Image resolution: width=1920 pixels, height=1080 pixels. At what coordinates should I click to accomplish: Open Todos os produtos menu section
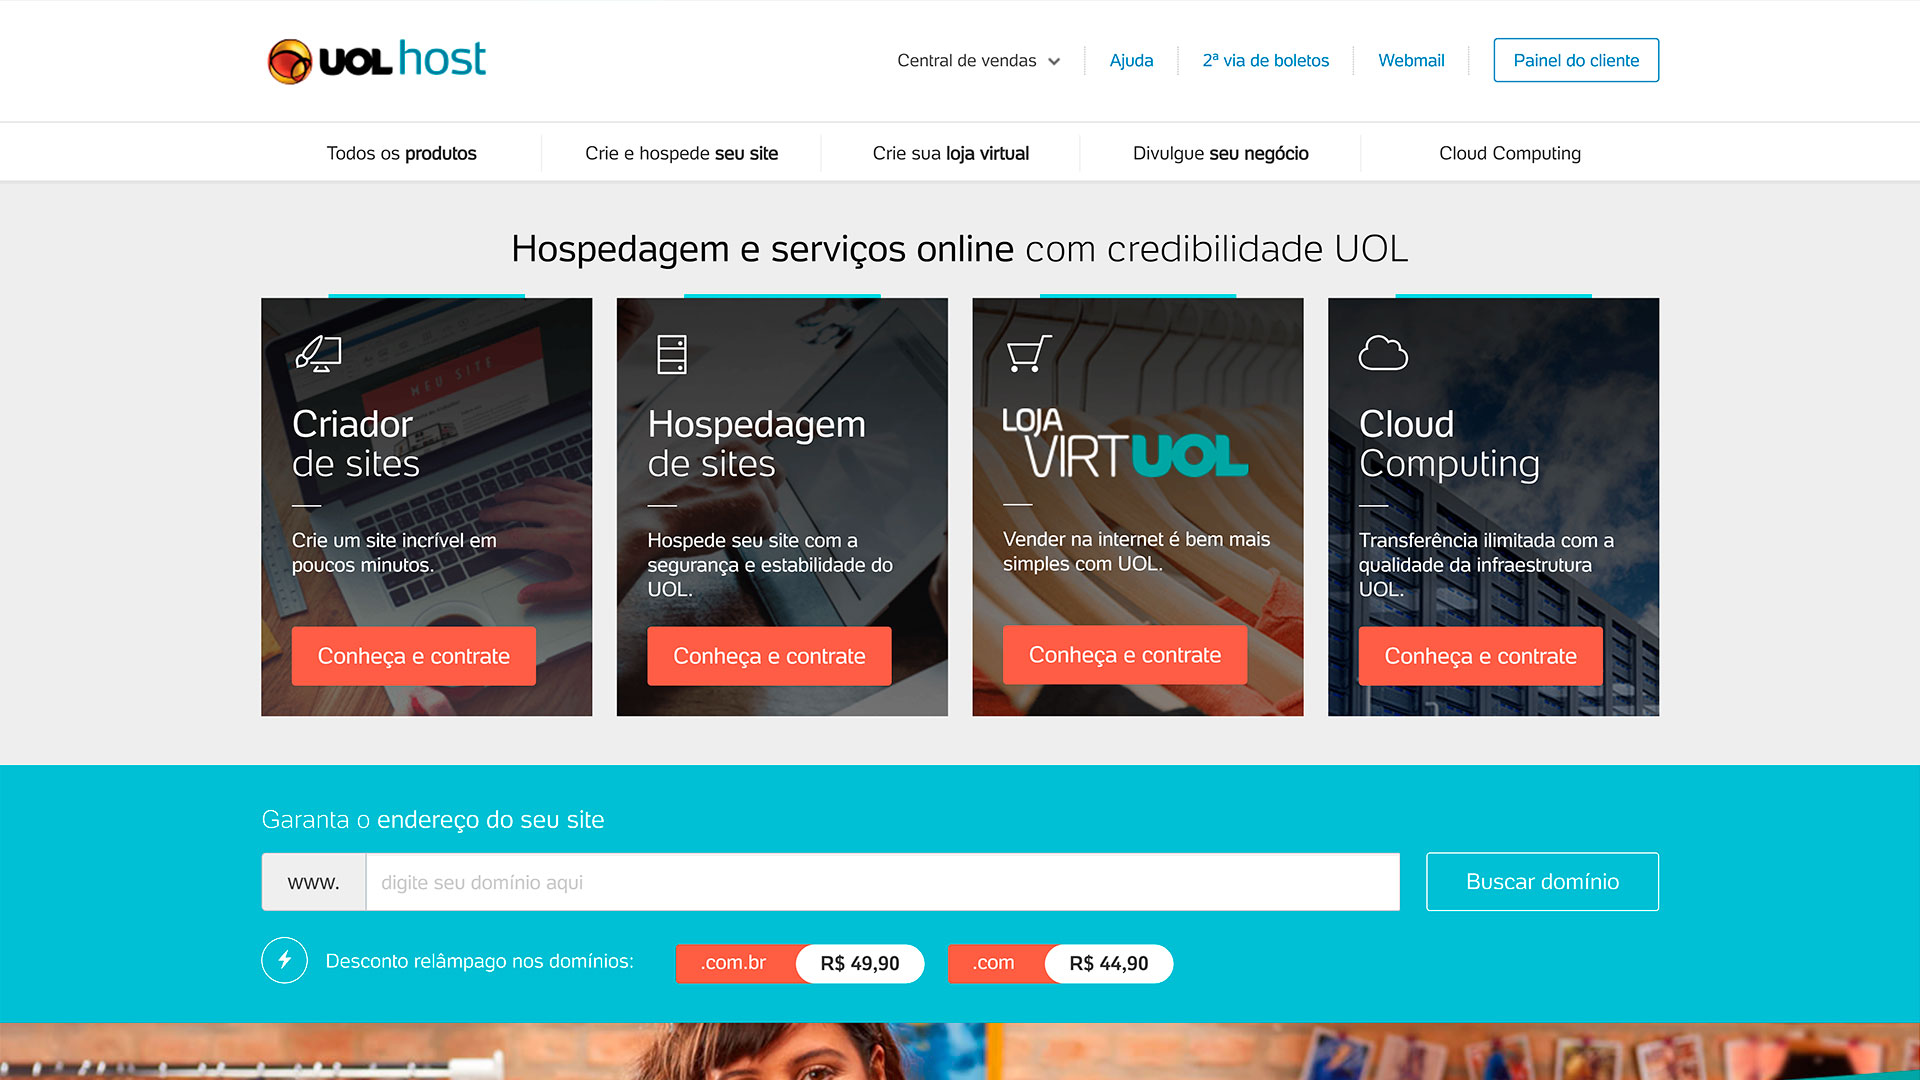click(x=401, y=152)
